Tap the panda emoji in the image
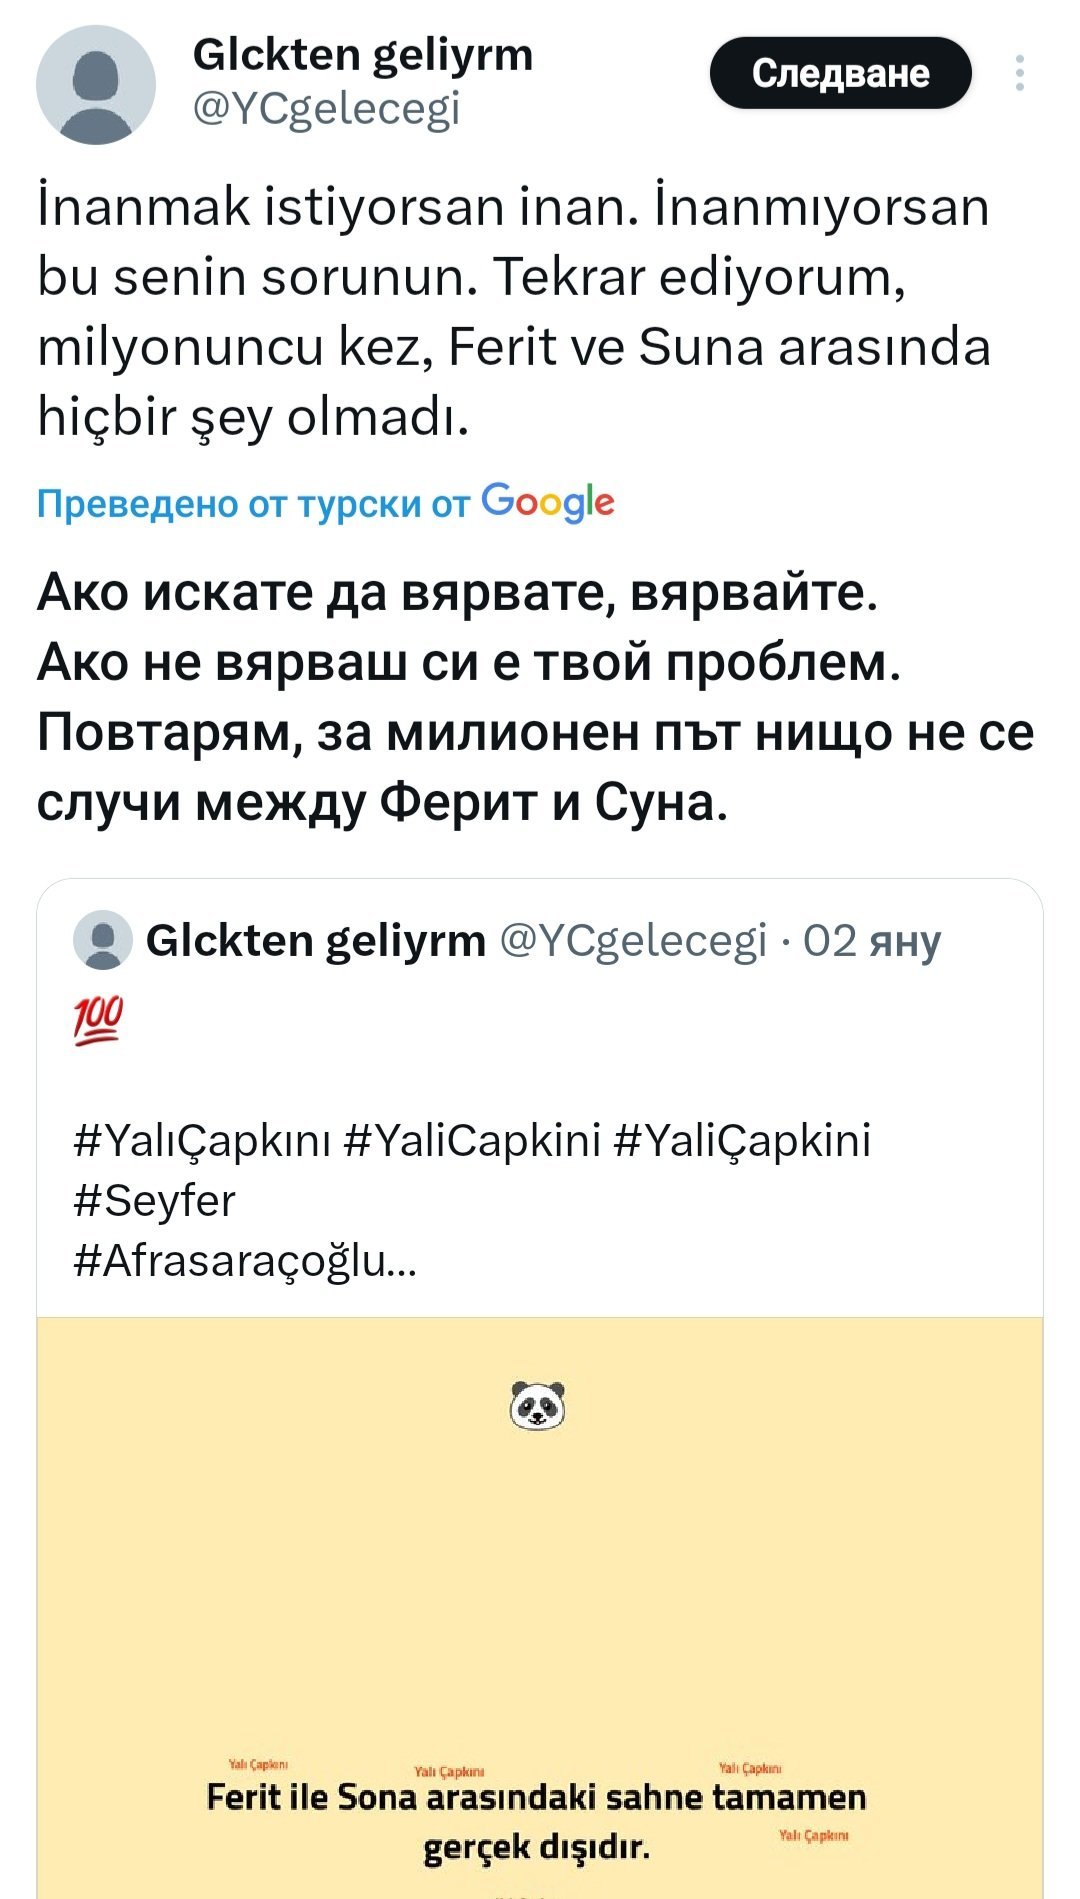Screen dimensions: 1080x1899 [x=538, y=1405]
